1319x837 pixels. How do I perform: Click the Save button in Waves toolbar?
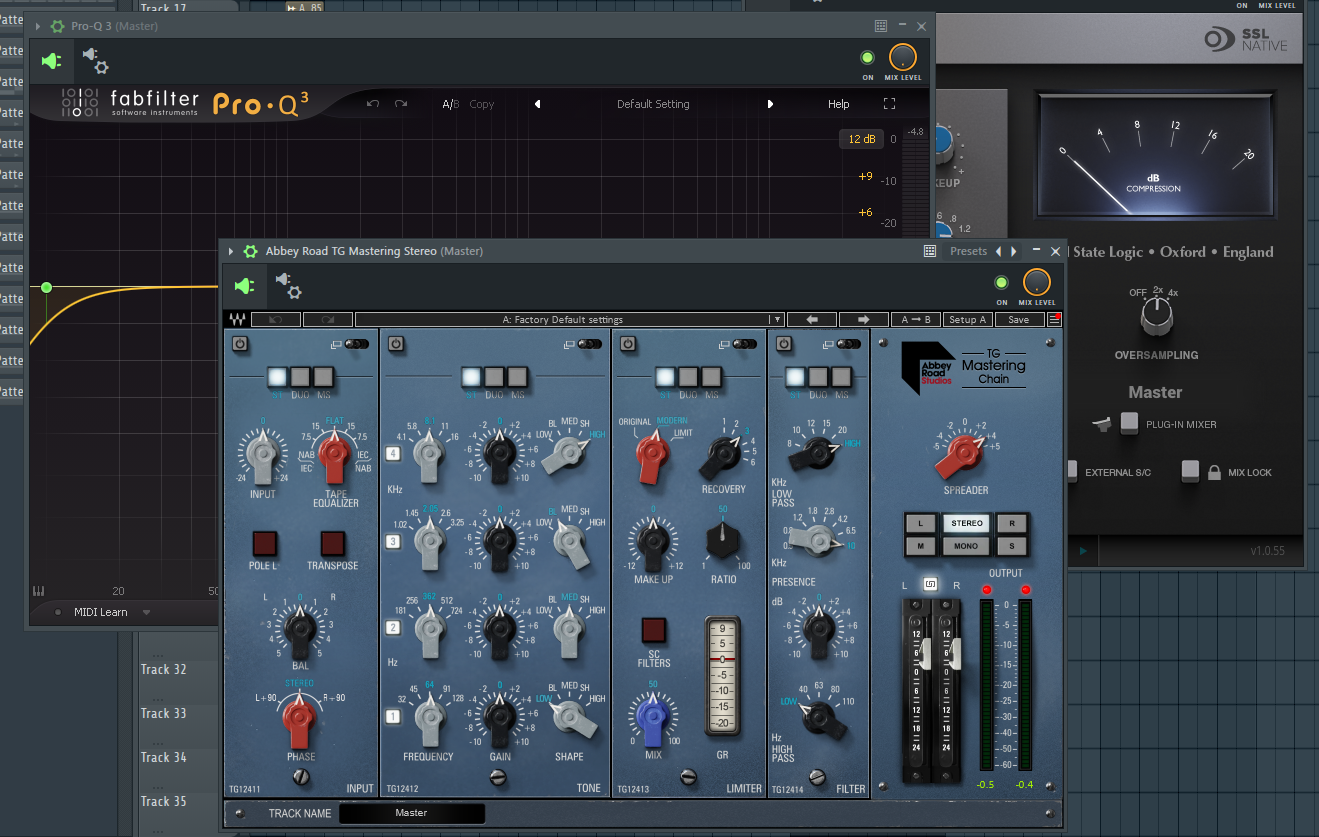coord(1019,320)
